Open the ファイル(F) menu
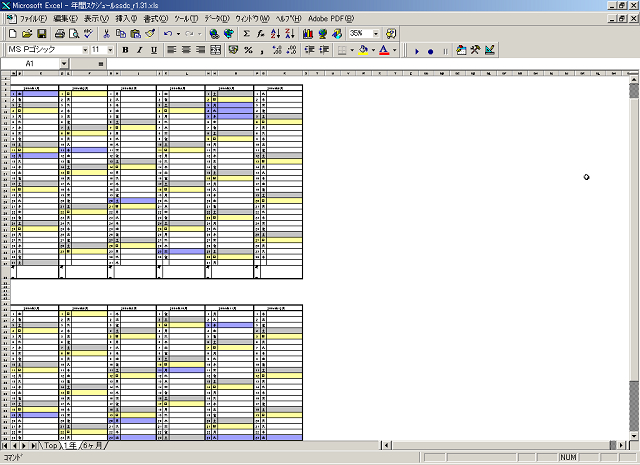The width and height of the screenshot is (640, 465). pyautogui.click(x=33, y=19)
